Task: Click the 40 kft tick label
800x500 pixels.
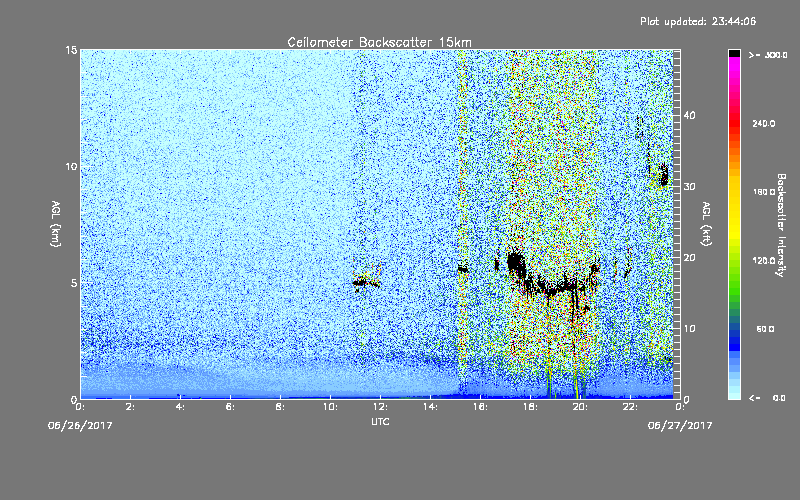Action: pyautogui.click(x=689, y=115)
